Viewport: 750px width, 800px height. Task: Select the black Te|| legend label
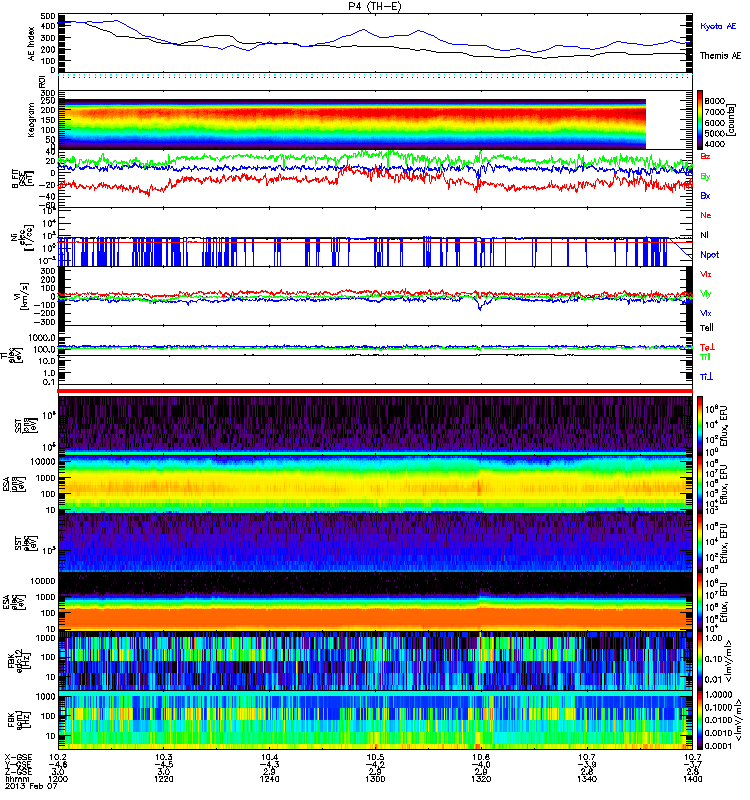[x=707, y=328]
